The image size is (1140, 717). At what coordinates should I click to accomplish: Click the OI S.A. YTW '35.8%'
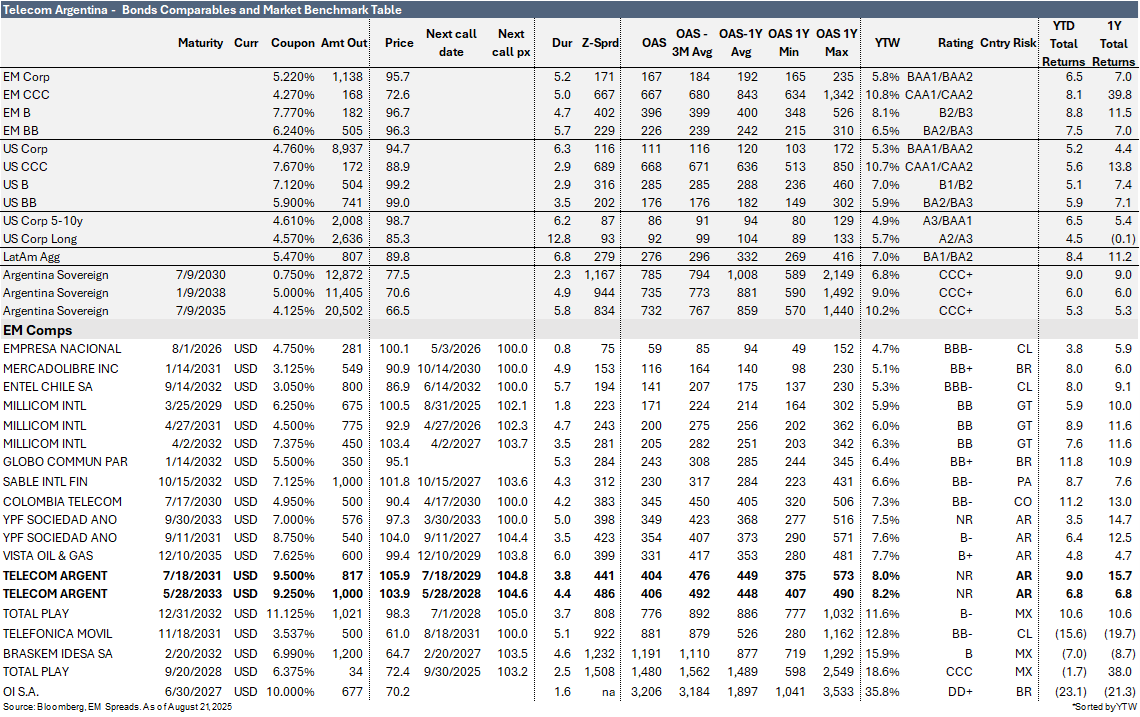click(x=882, y=692)
